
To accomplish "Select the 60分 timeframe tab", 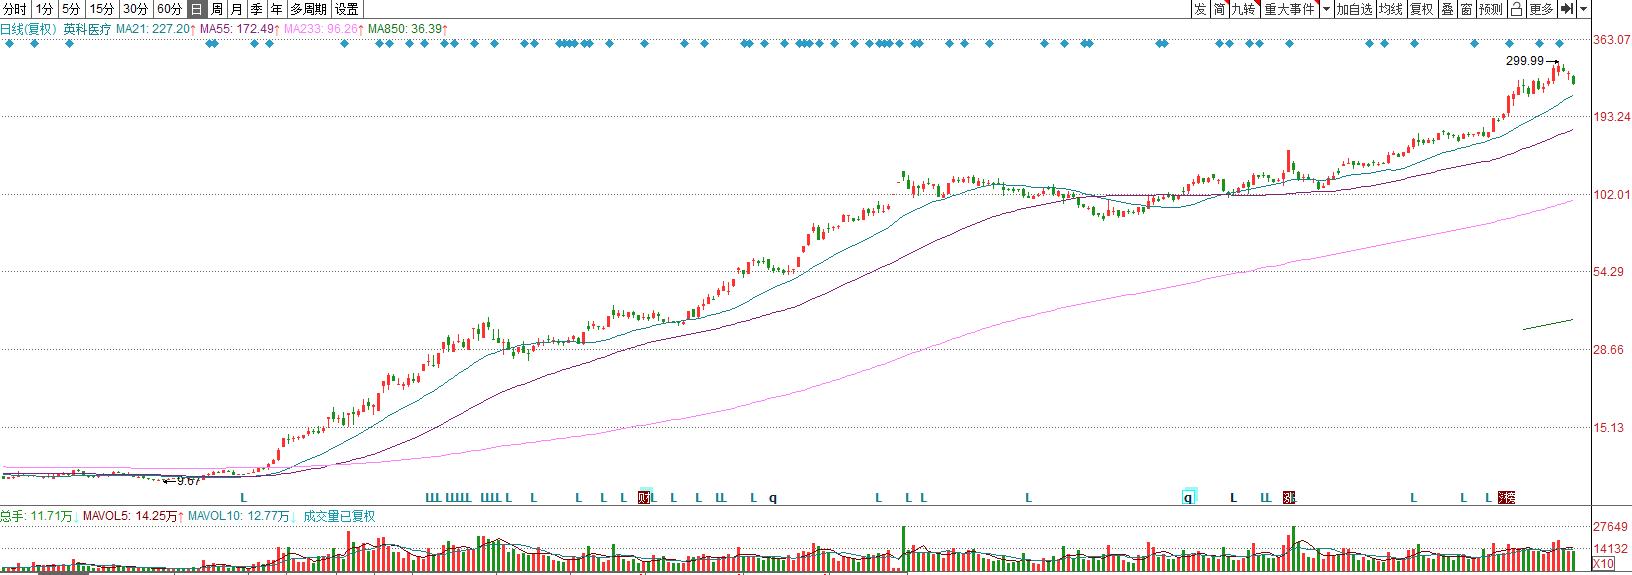I will pos(169,9).
